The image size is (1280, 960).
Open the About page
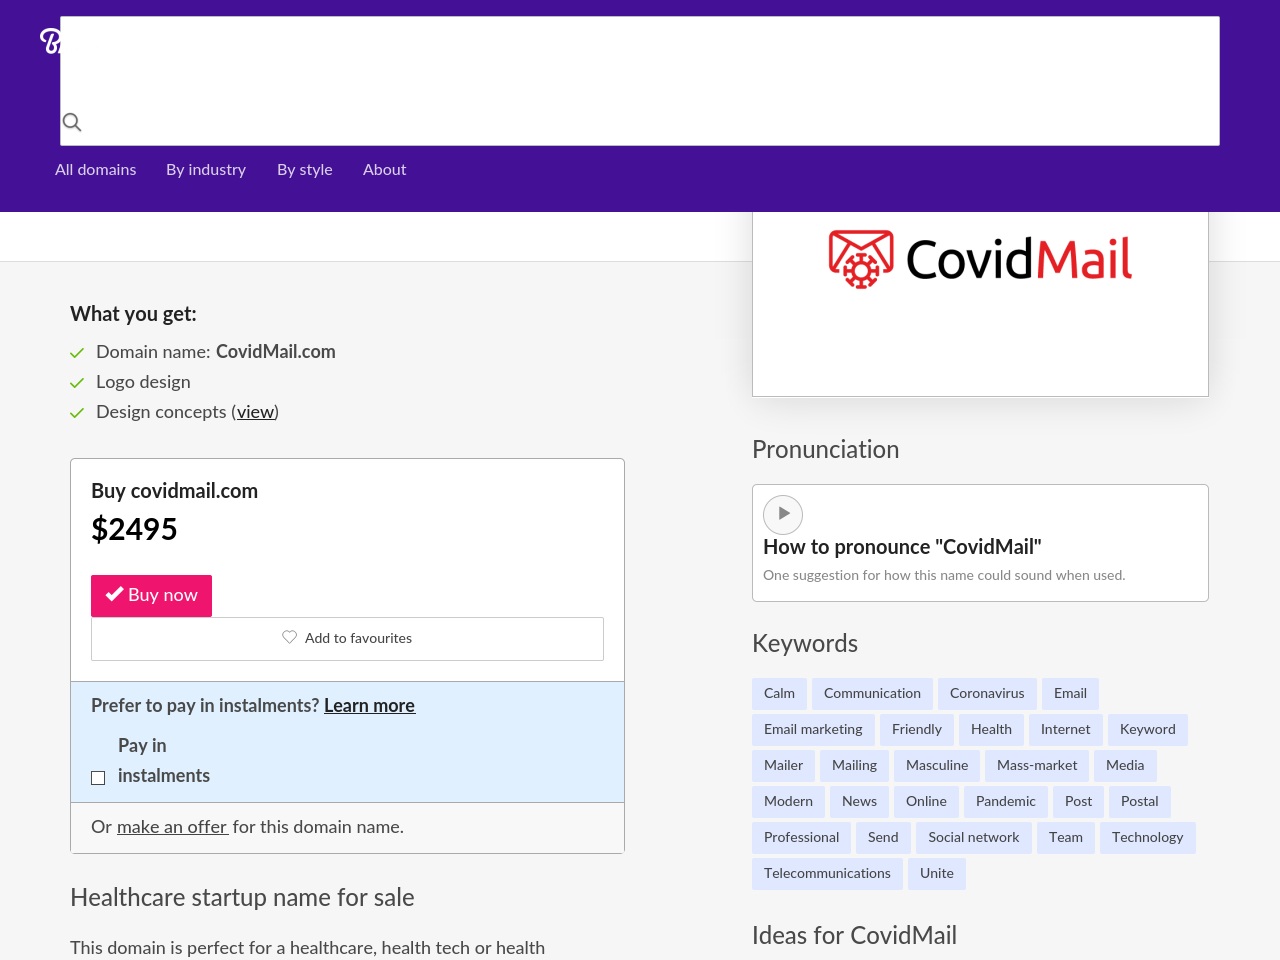(385, 170)
